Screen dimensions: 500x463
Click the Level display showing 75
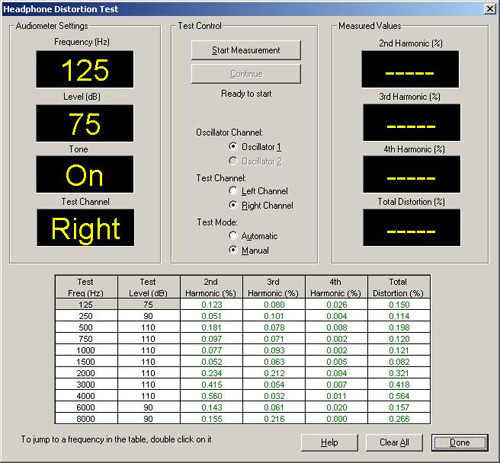click(x=85, y=123)
